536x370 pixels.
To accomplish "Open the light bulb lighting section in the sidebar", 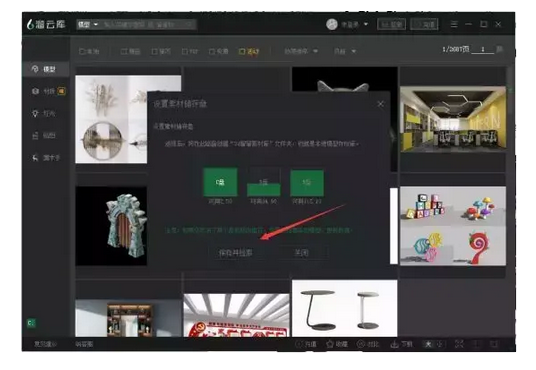I will [x=46, y=114].
